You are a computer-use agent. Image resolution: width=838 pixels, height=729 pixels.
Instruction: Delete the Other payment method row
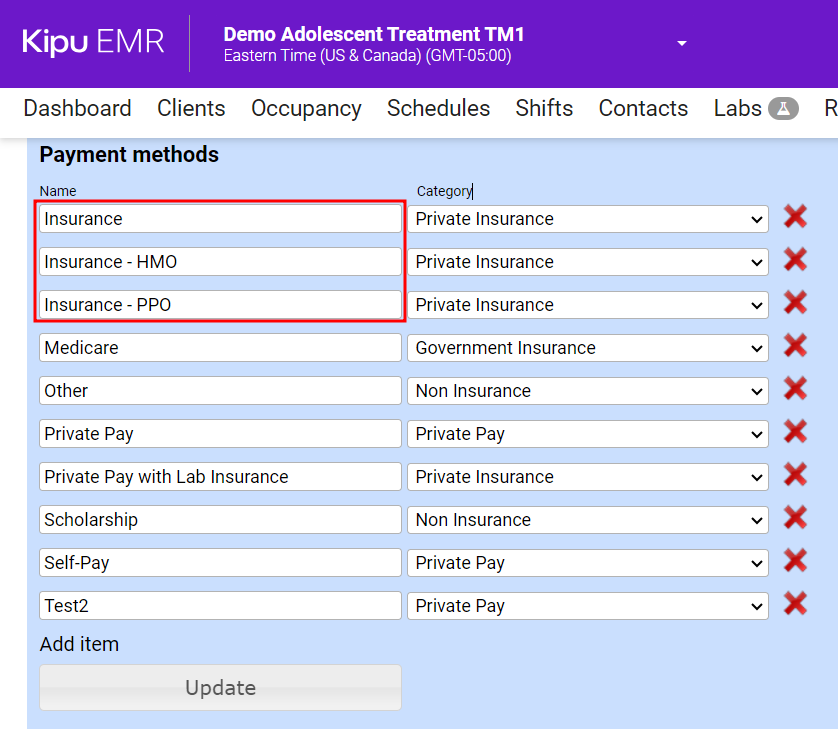(x=795, y=389)
